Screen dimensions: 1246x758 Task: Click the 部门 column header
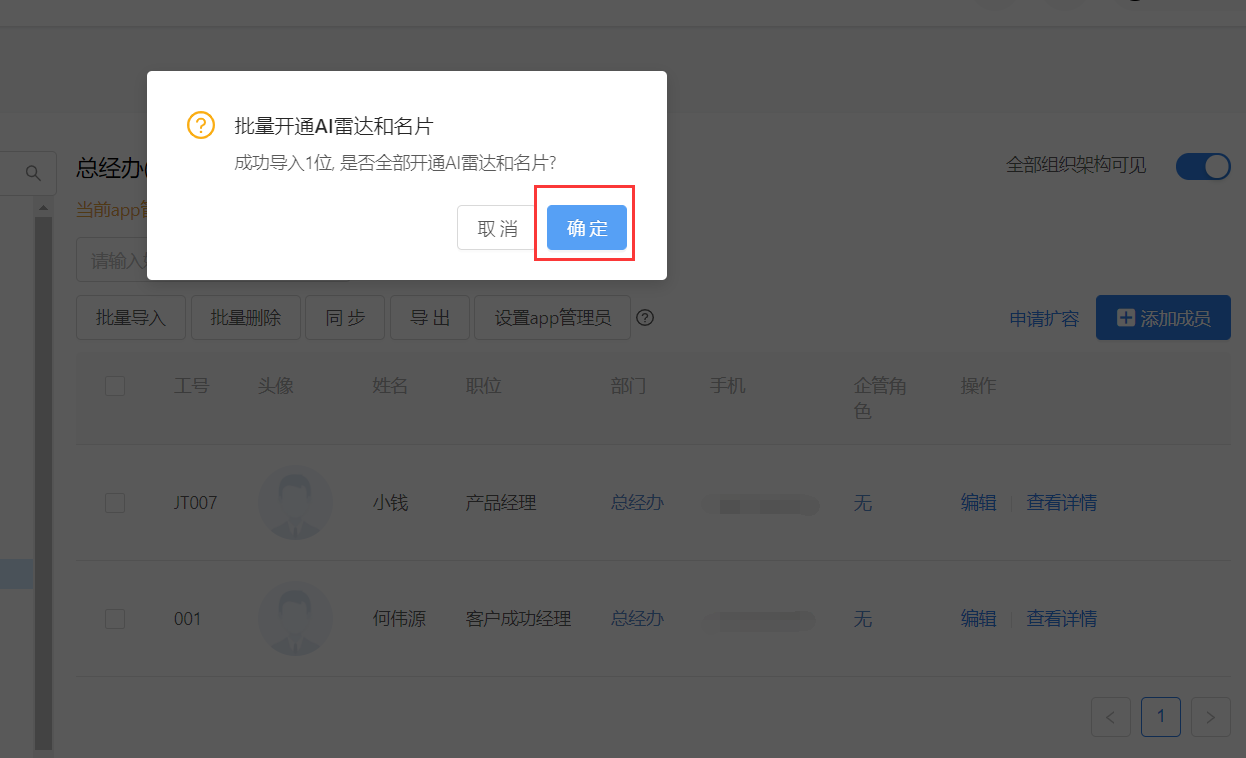[628, 386]
